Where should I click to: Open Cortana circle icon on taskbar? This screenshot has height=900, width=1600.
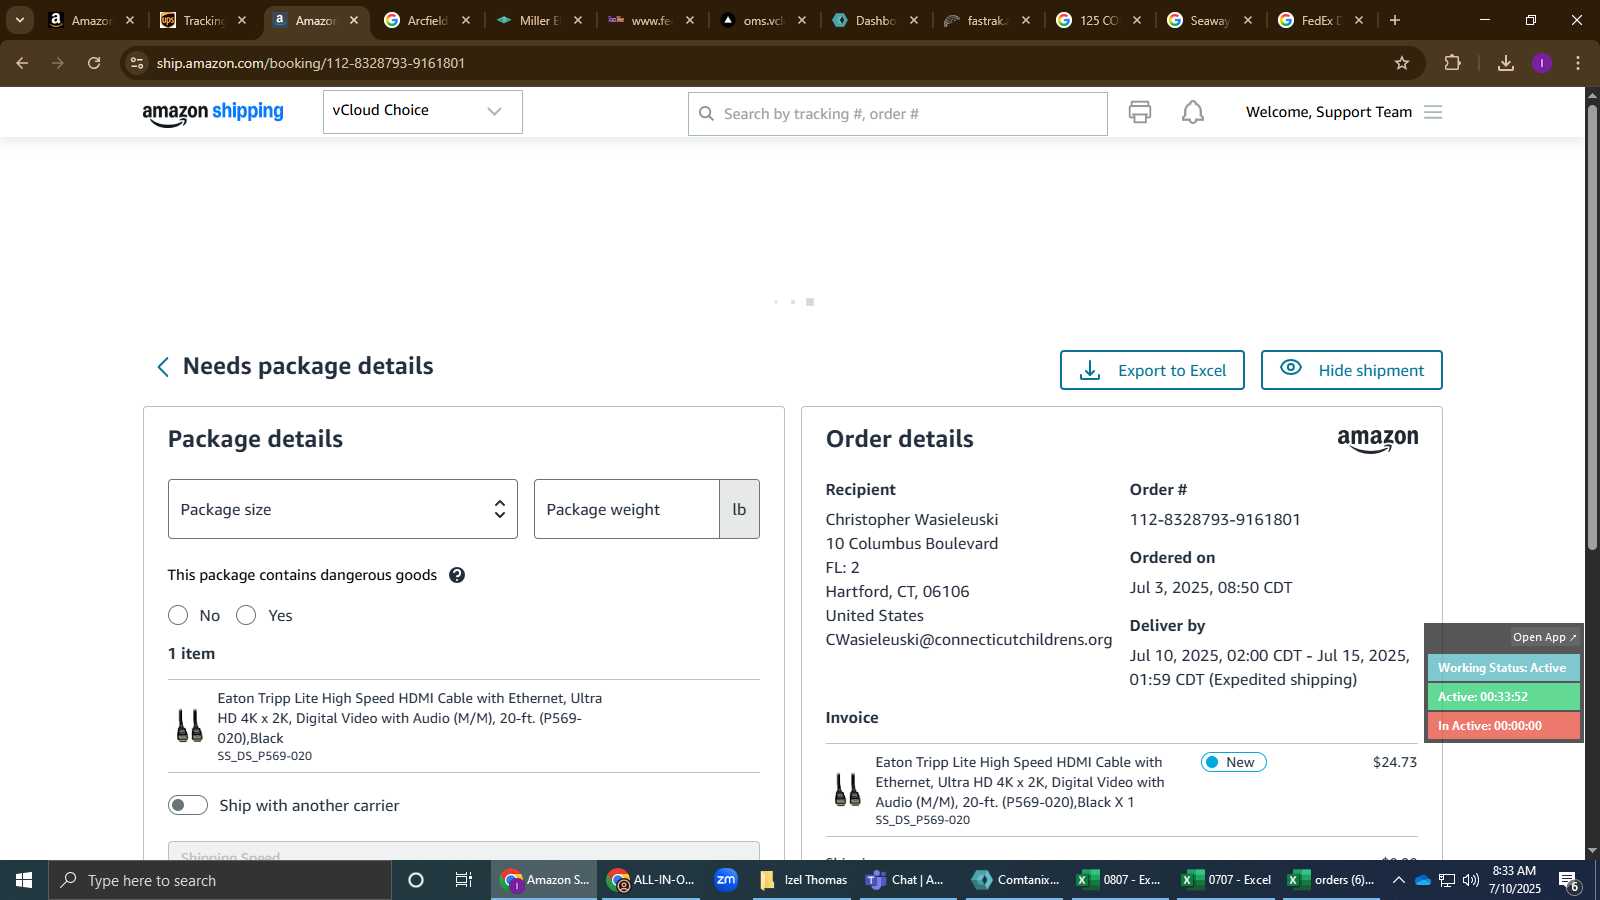(x=416, y=880)
